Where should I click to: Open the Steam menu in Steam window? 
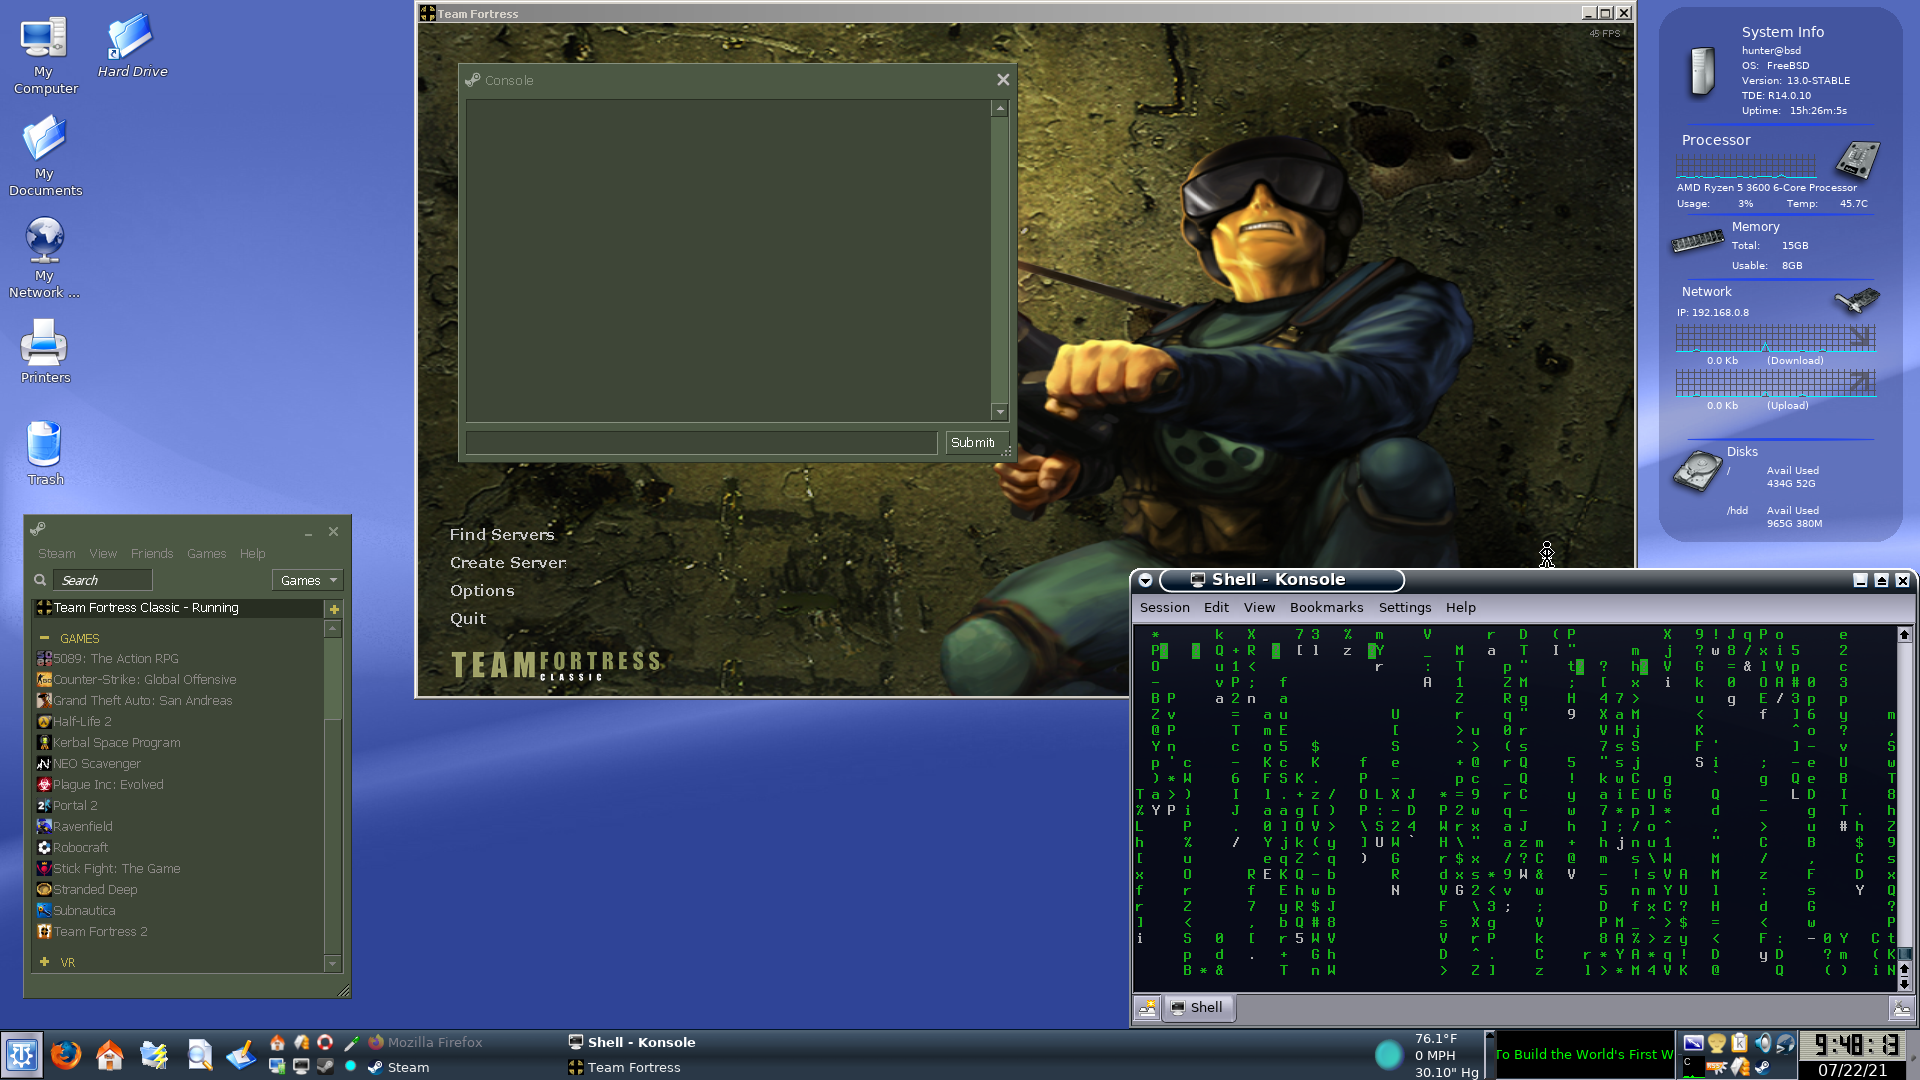click(x=56, y=554)
